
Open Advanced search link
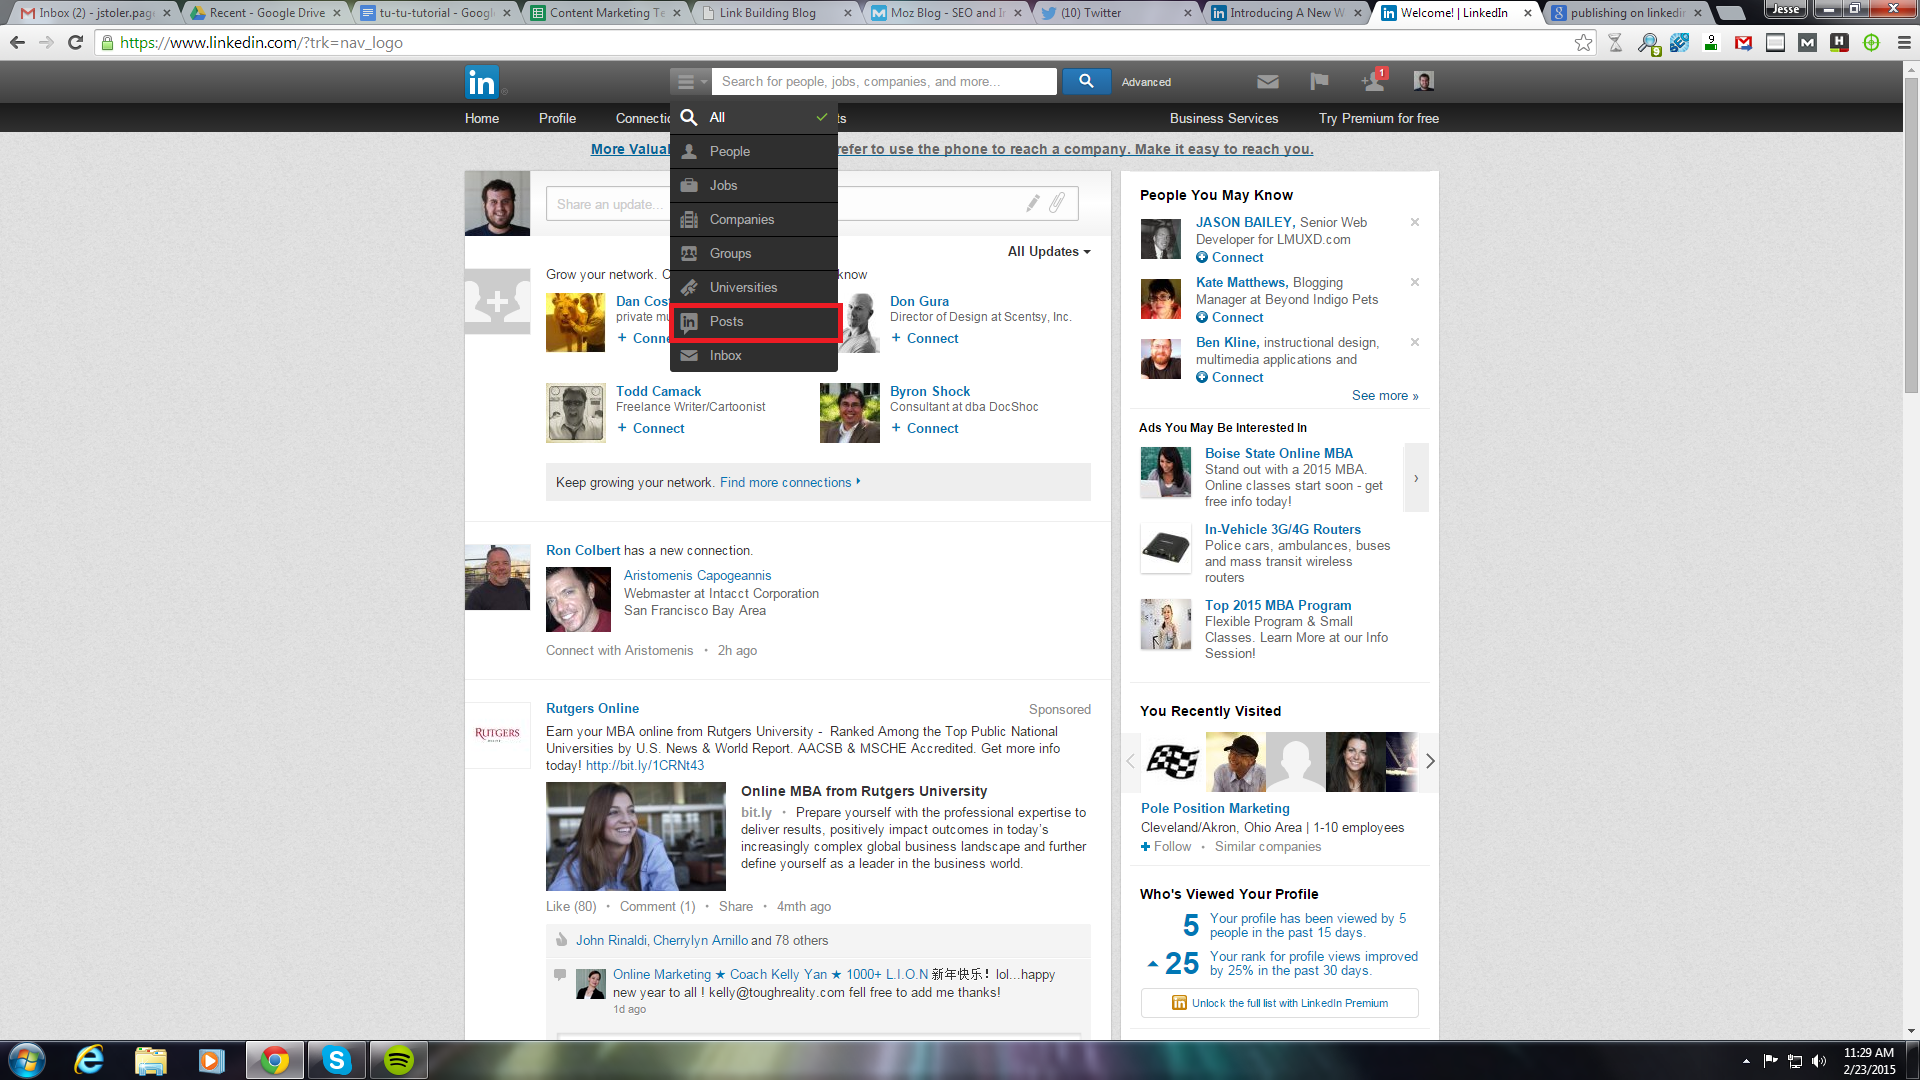click(1146, 82)
